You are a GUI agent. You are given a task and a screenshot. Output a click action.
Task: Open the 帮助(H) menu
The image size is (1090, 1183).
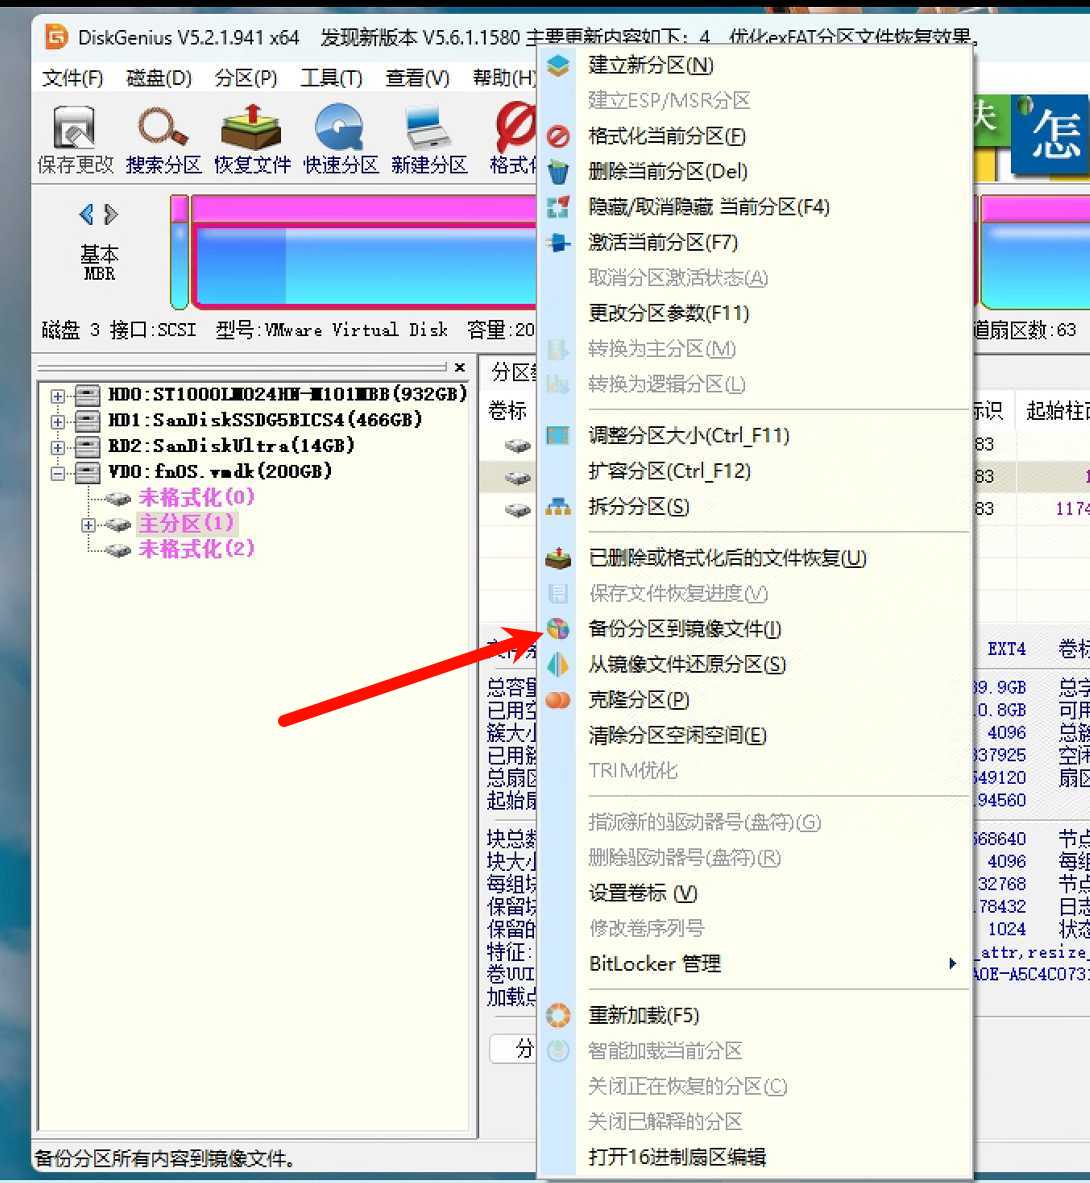[504, 78]
